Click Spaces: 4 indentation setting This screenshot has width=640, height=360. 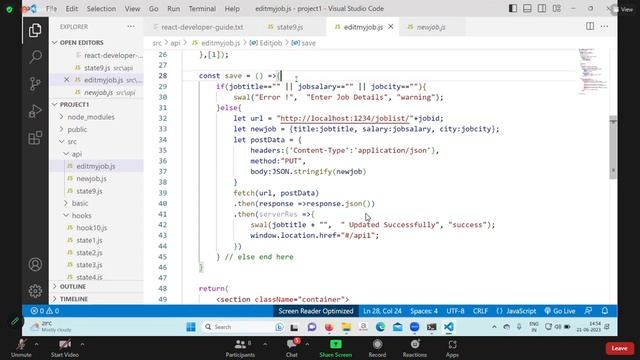[424, 311]
